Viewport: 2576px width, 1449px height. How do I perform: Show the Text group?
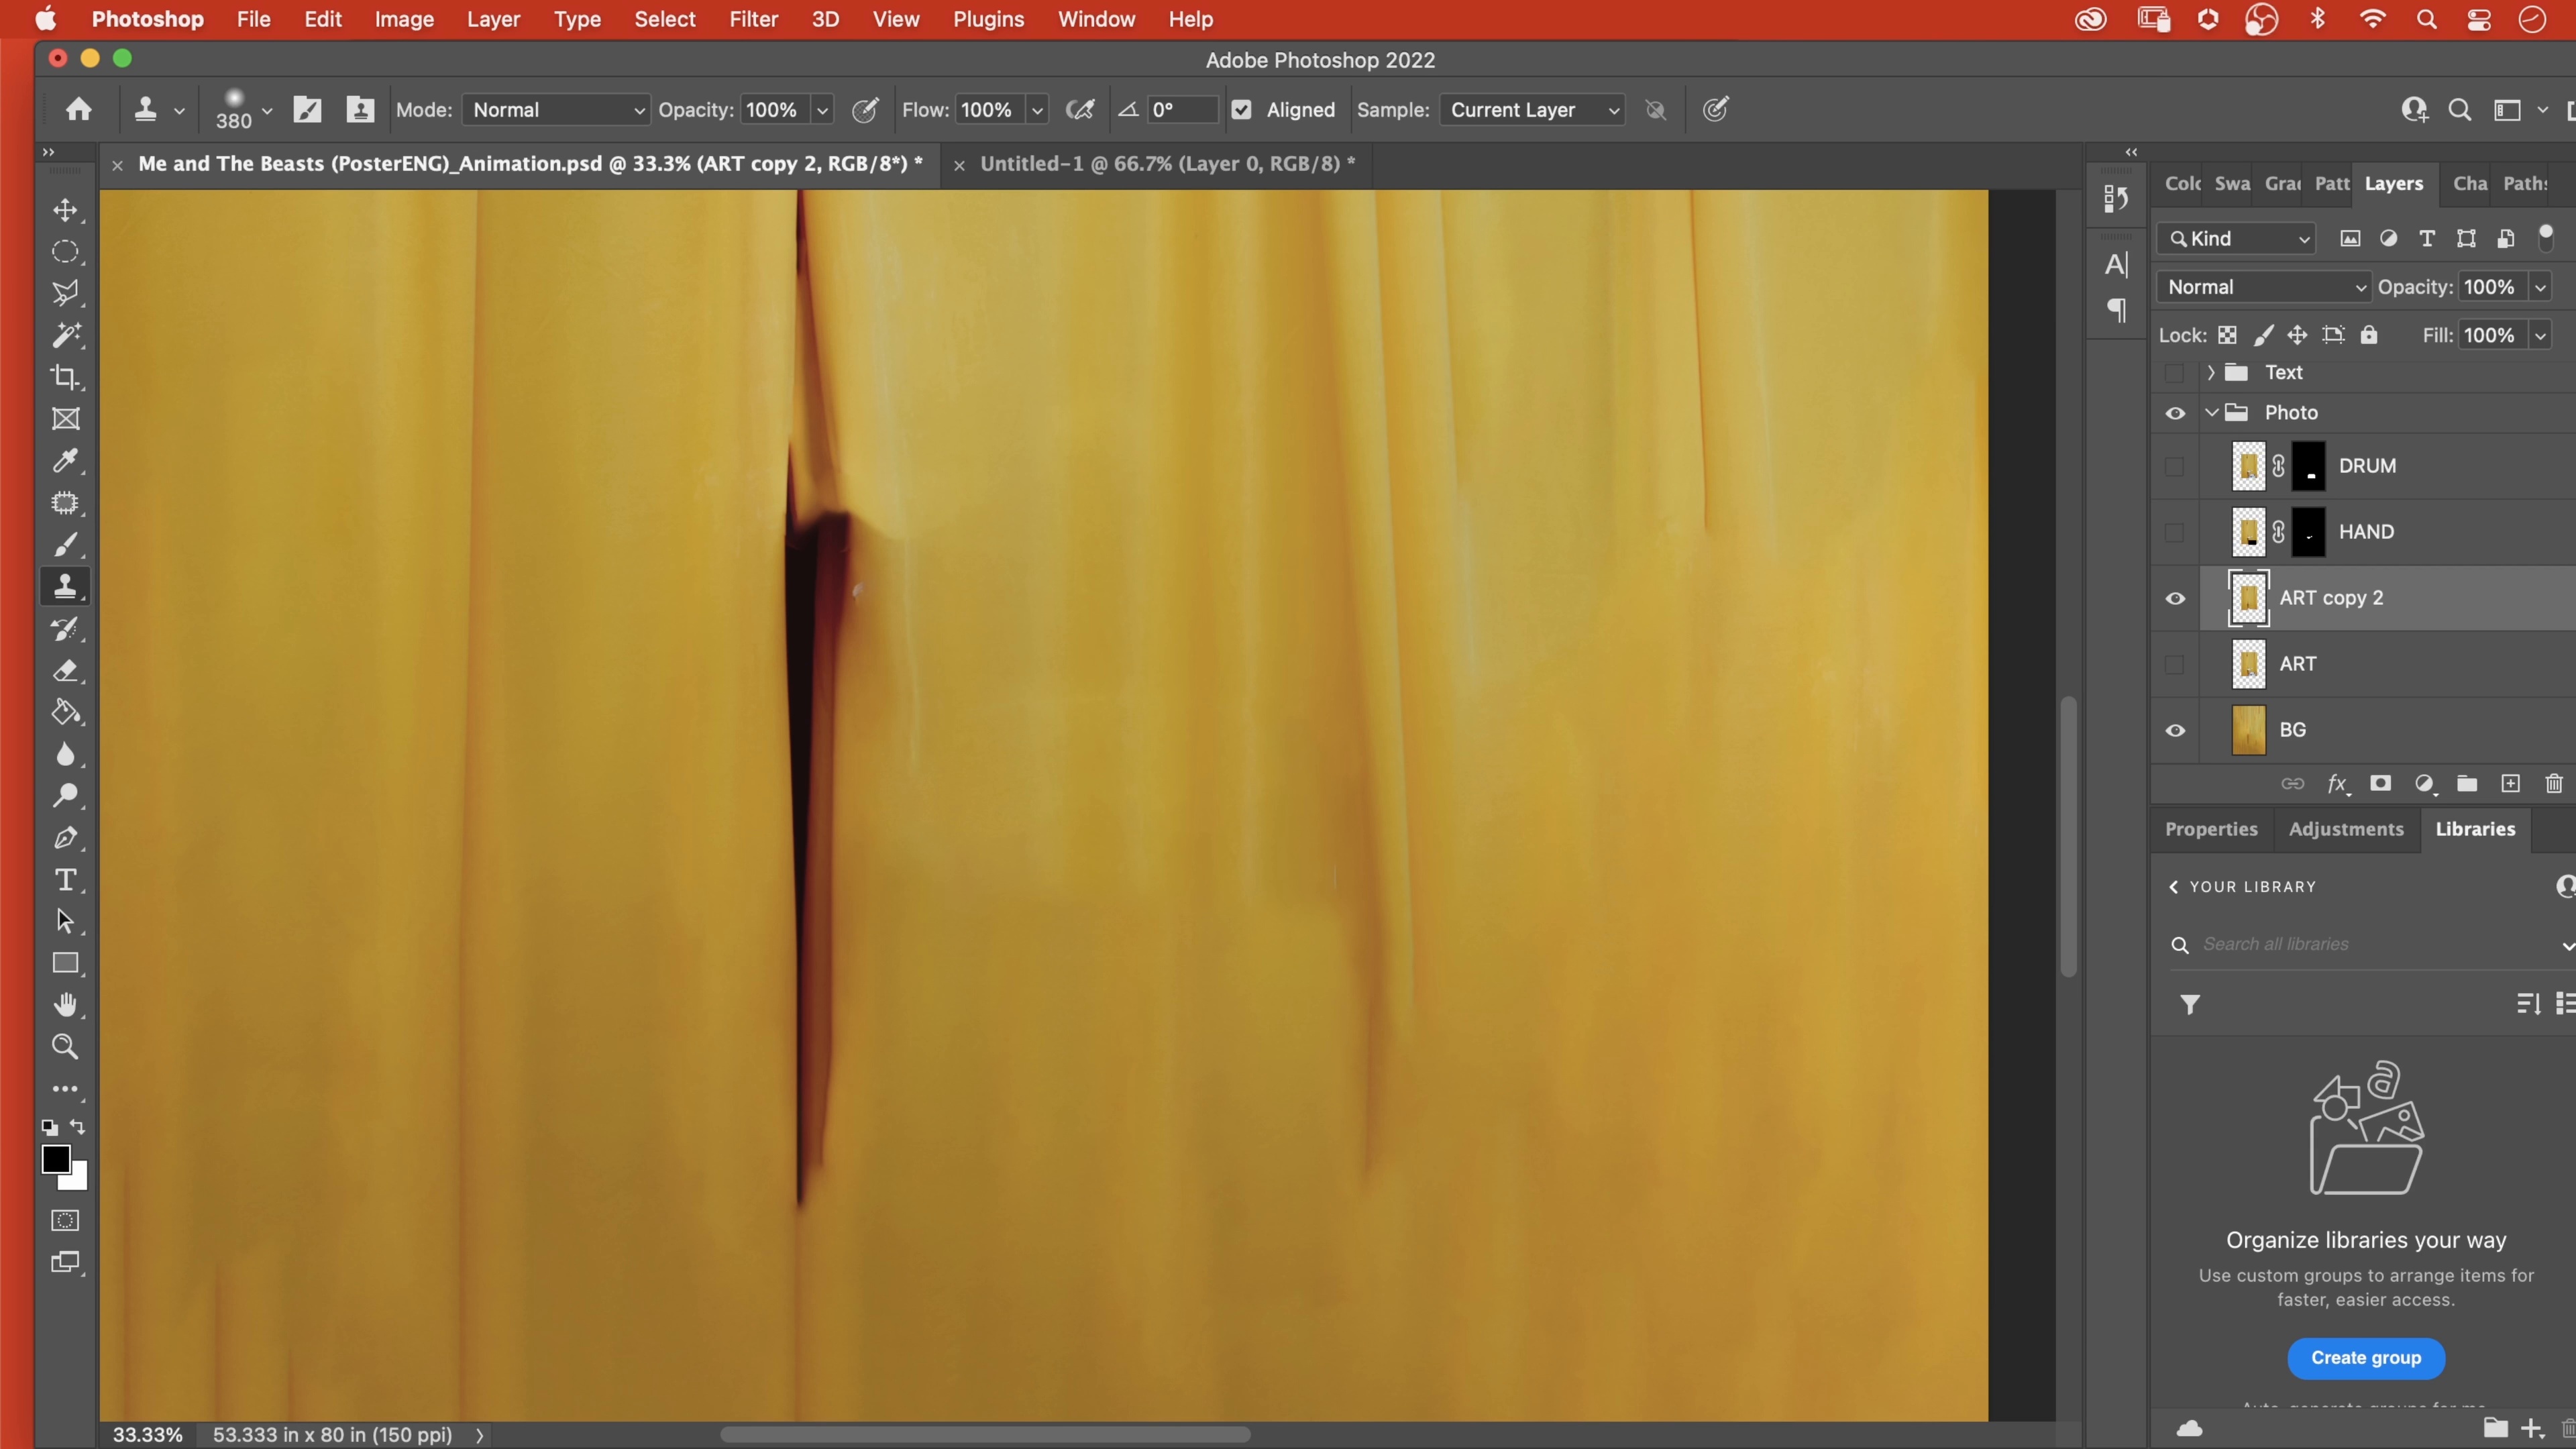tap(2174, 373)
